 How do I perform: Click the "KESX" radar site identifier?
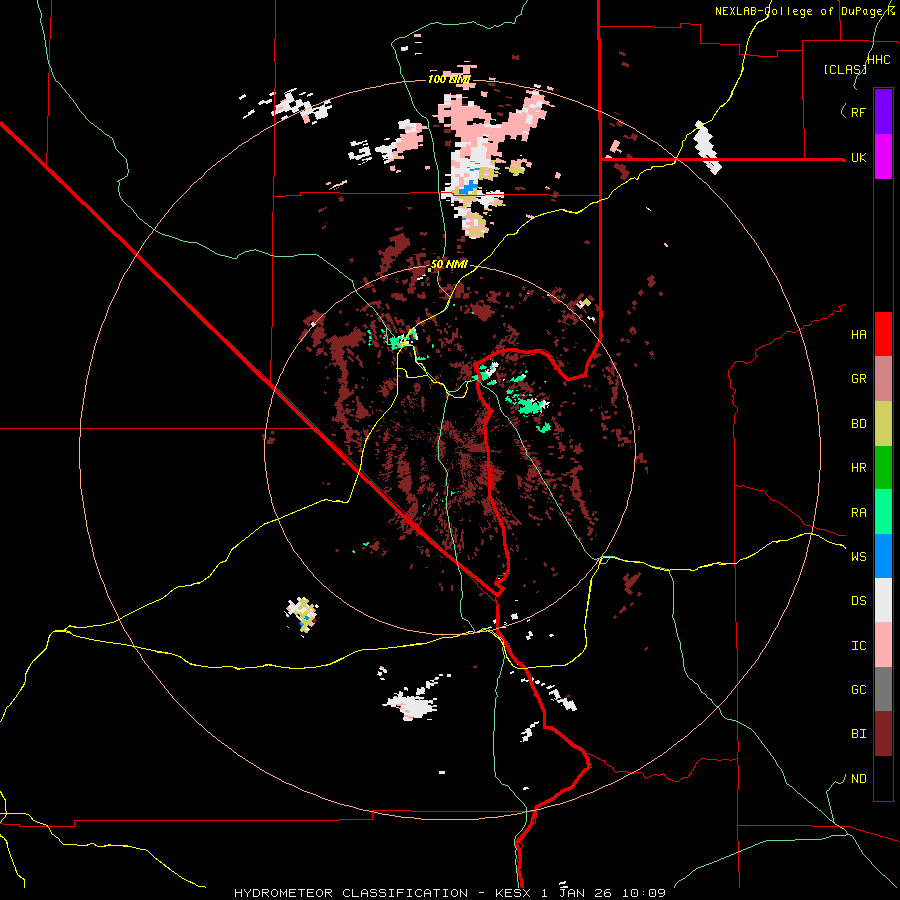pos(514,893)
